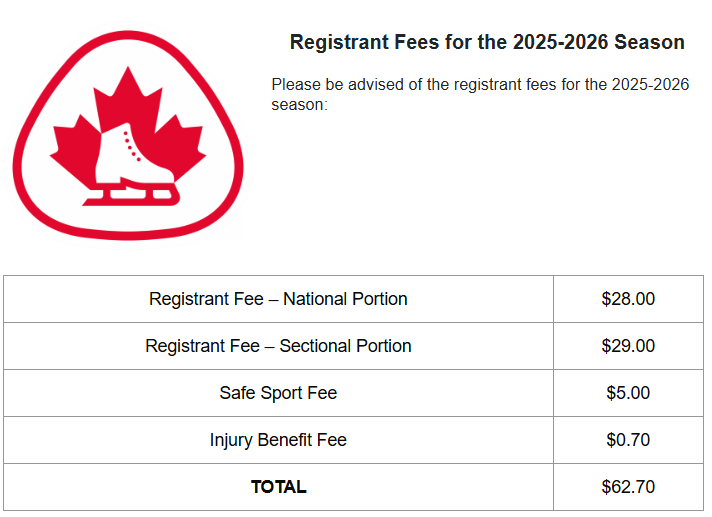Select the Safe Sport Fee cell
Image resolution: width=712 pixels, height=517 pixels.
tap(278, 393)
